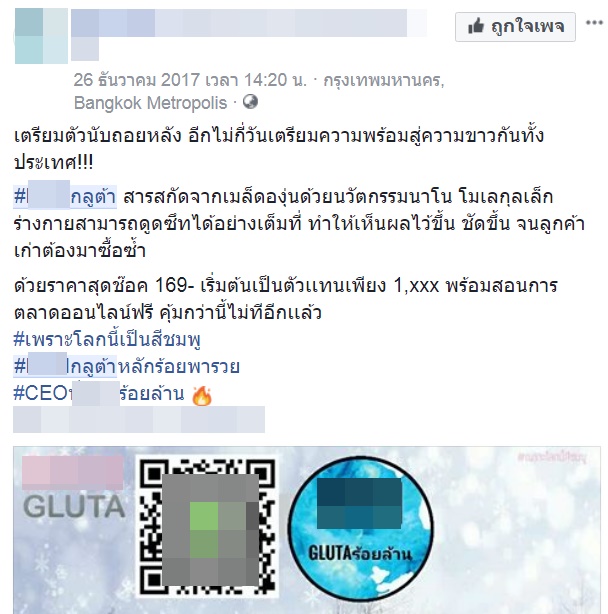
Task: Open the blurred page profile picture
Action: pyautogui.click(x=41, y=36)
